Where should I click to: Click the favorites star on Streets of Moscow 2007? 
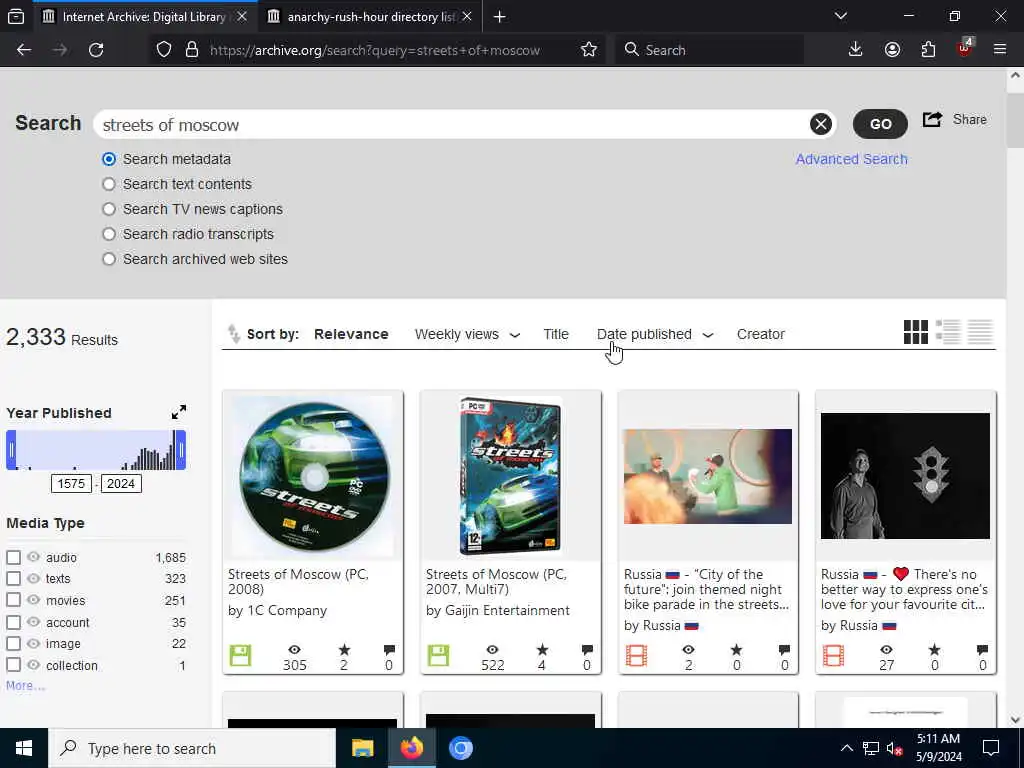coord(542,650)
